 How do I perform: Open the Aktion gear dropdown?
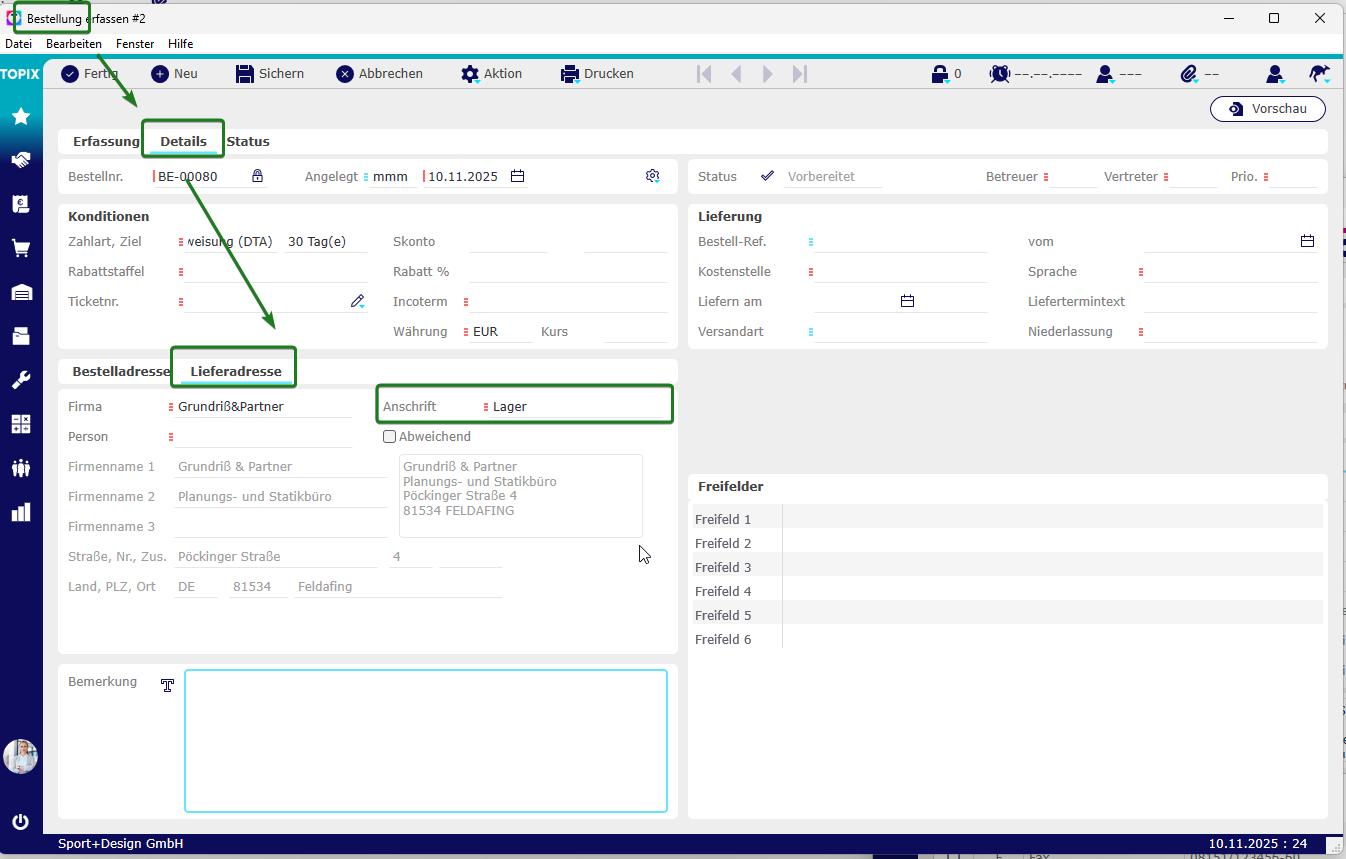click(x=491, y=74)
